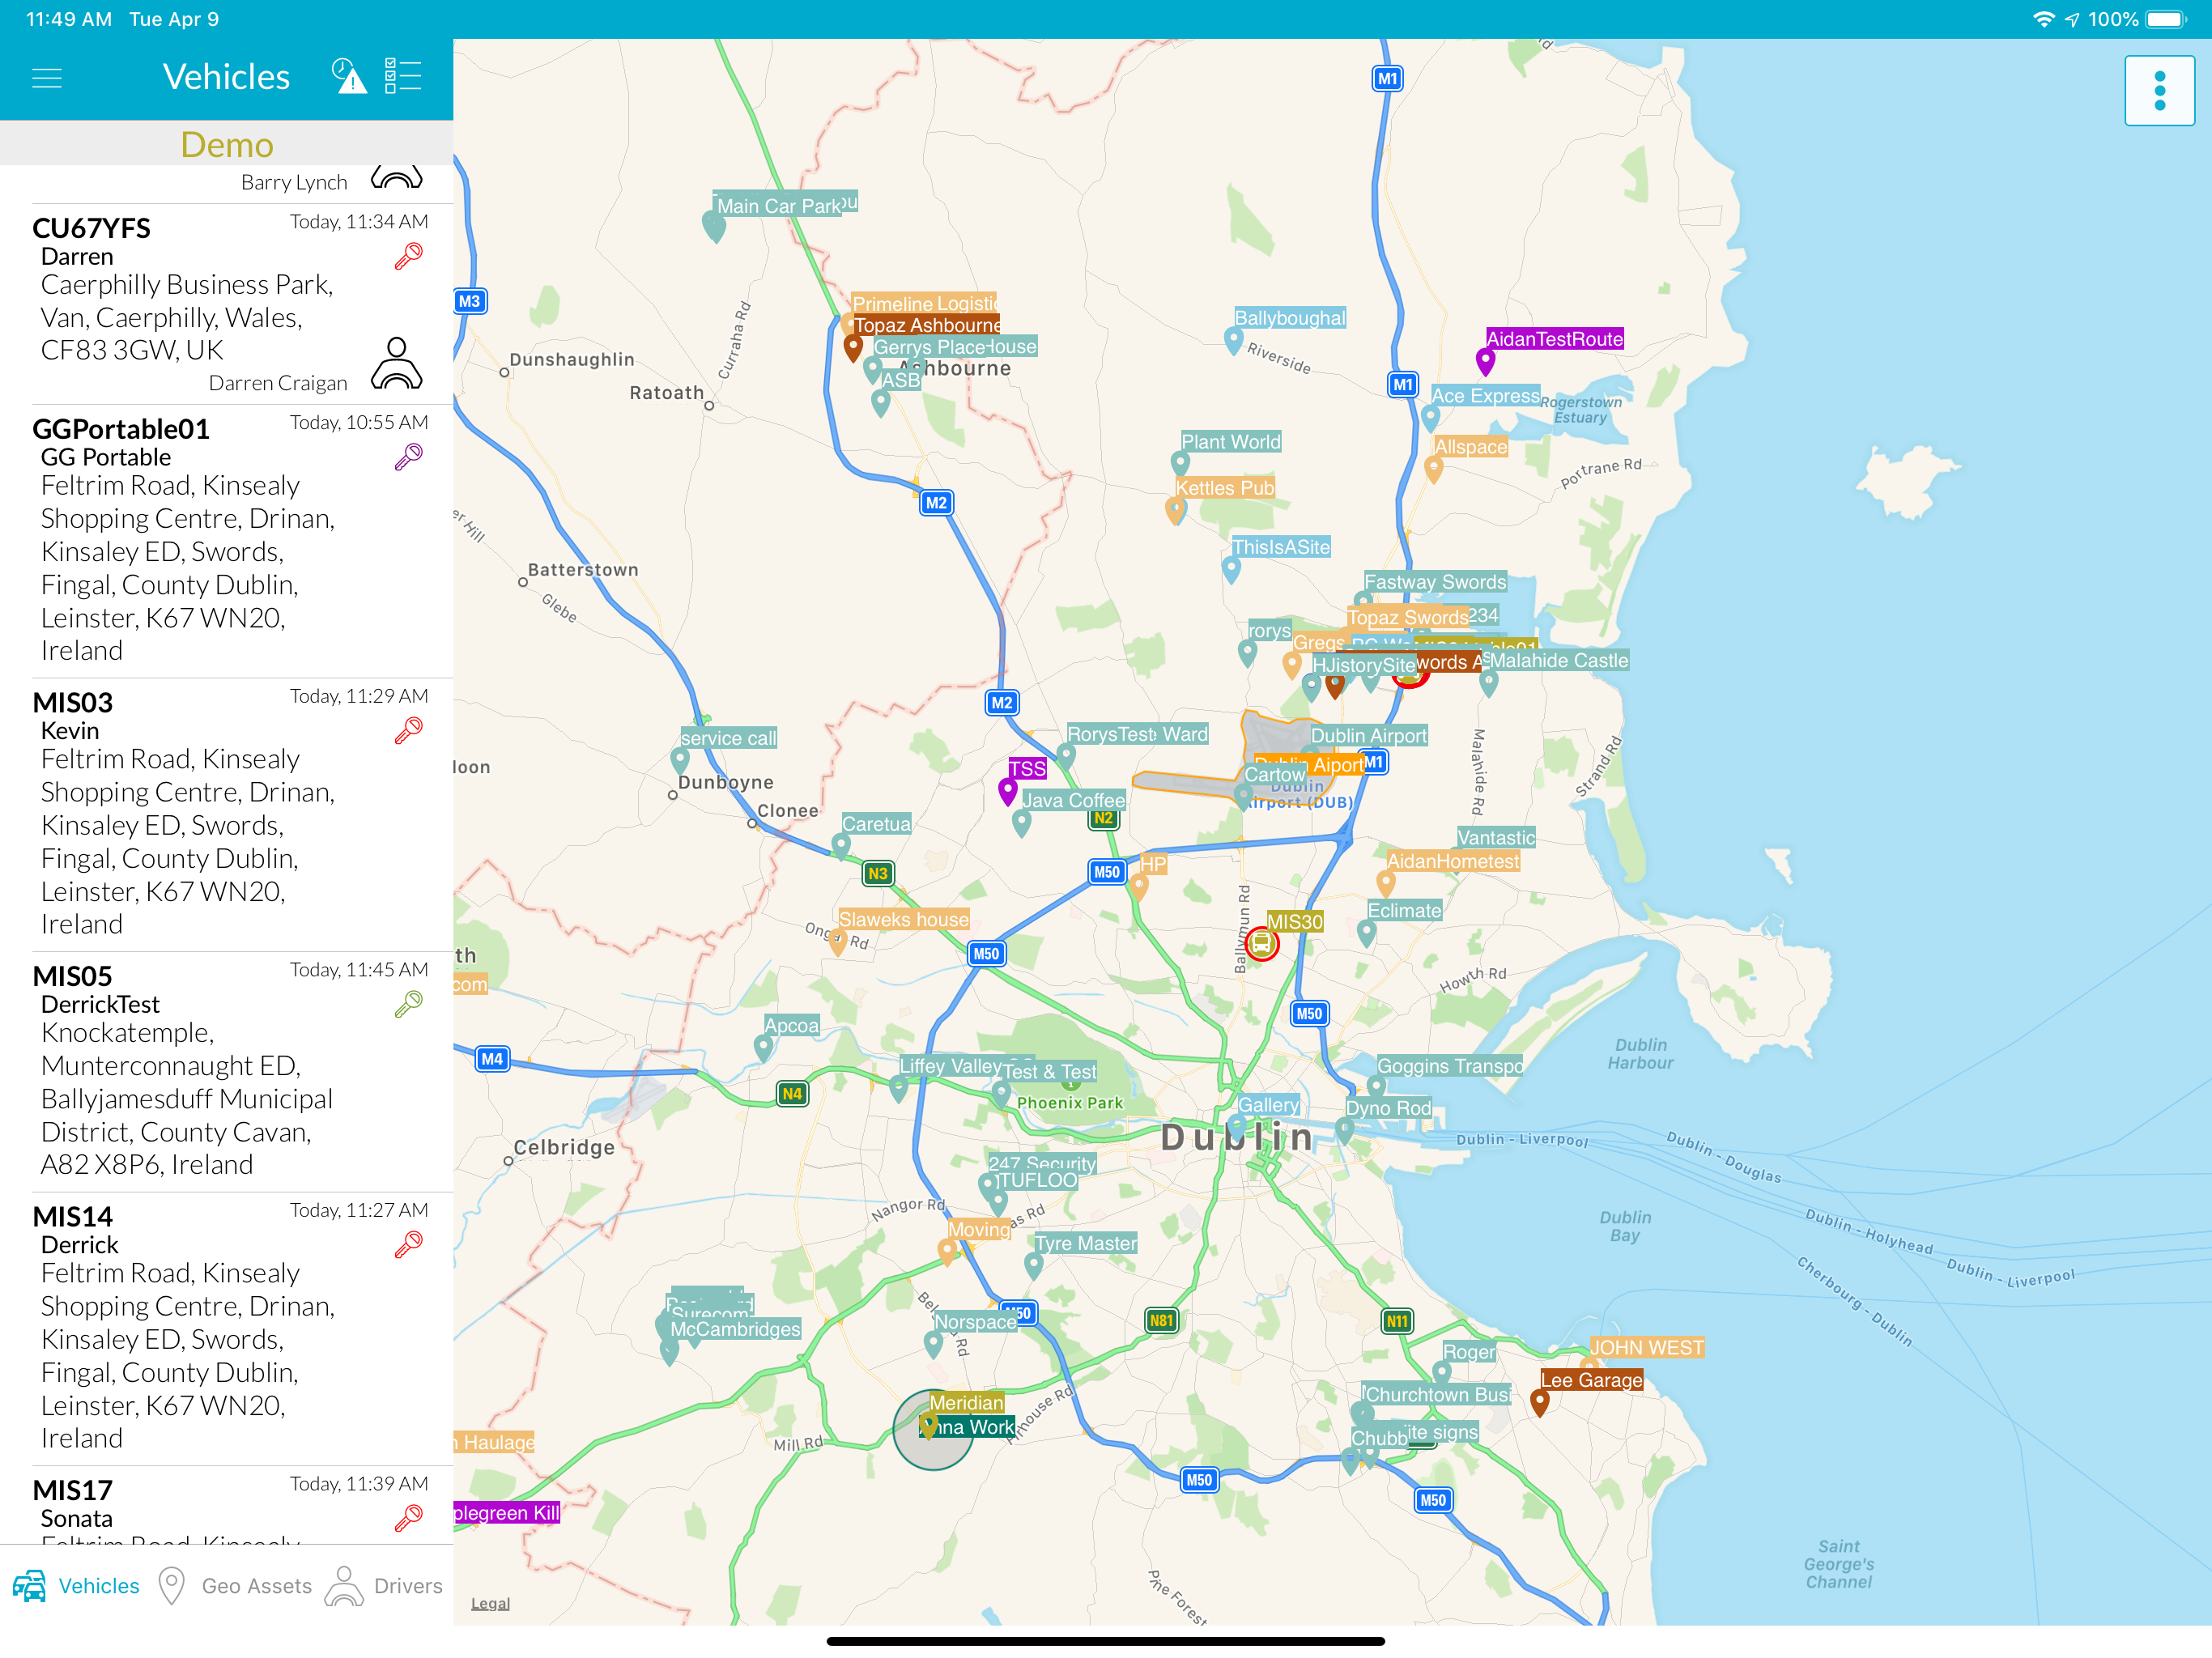
Task: Check the battery status indicator
Action: point(2167,19)
